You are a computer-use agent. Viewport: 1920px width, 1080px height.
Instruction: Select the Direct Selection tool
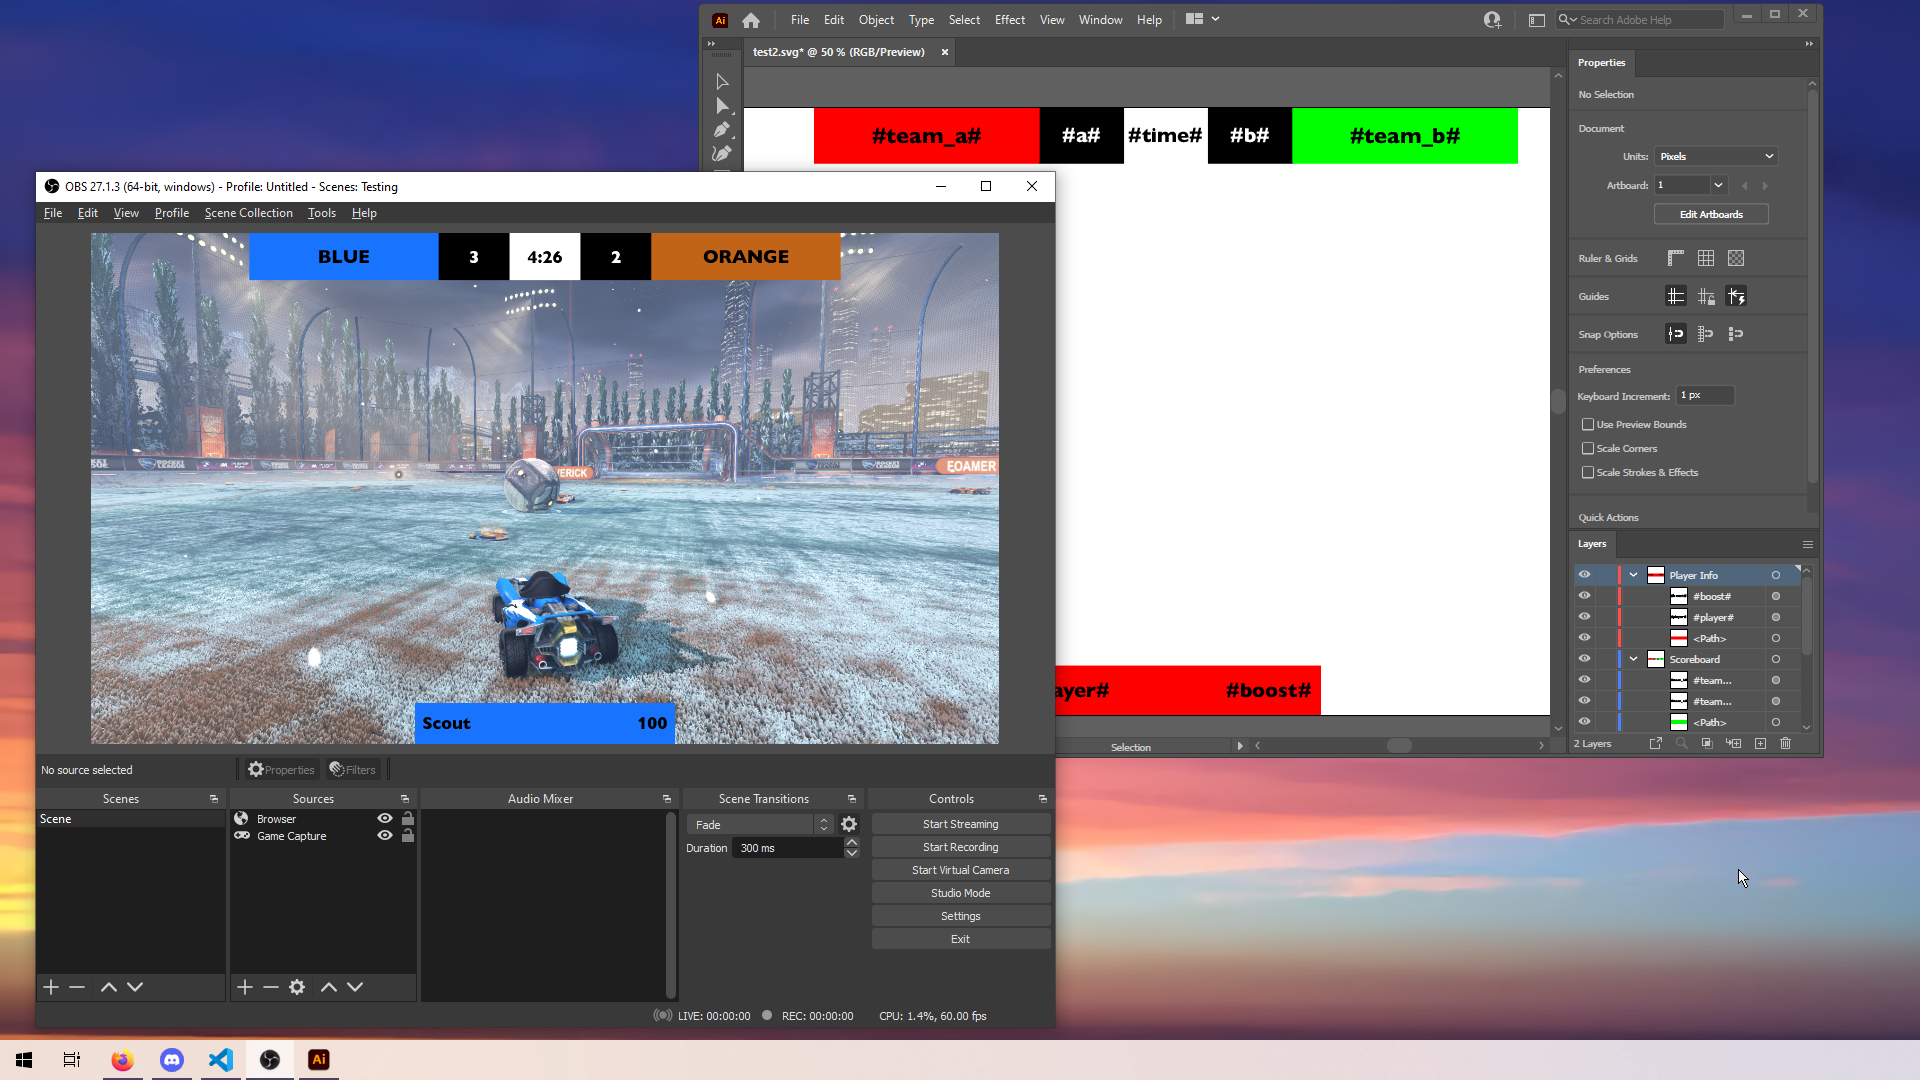click(723, 105)
